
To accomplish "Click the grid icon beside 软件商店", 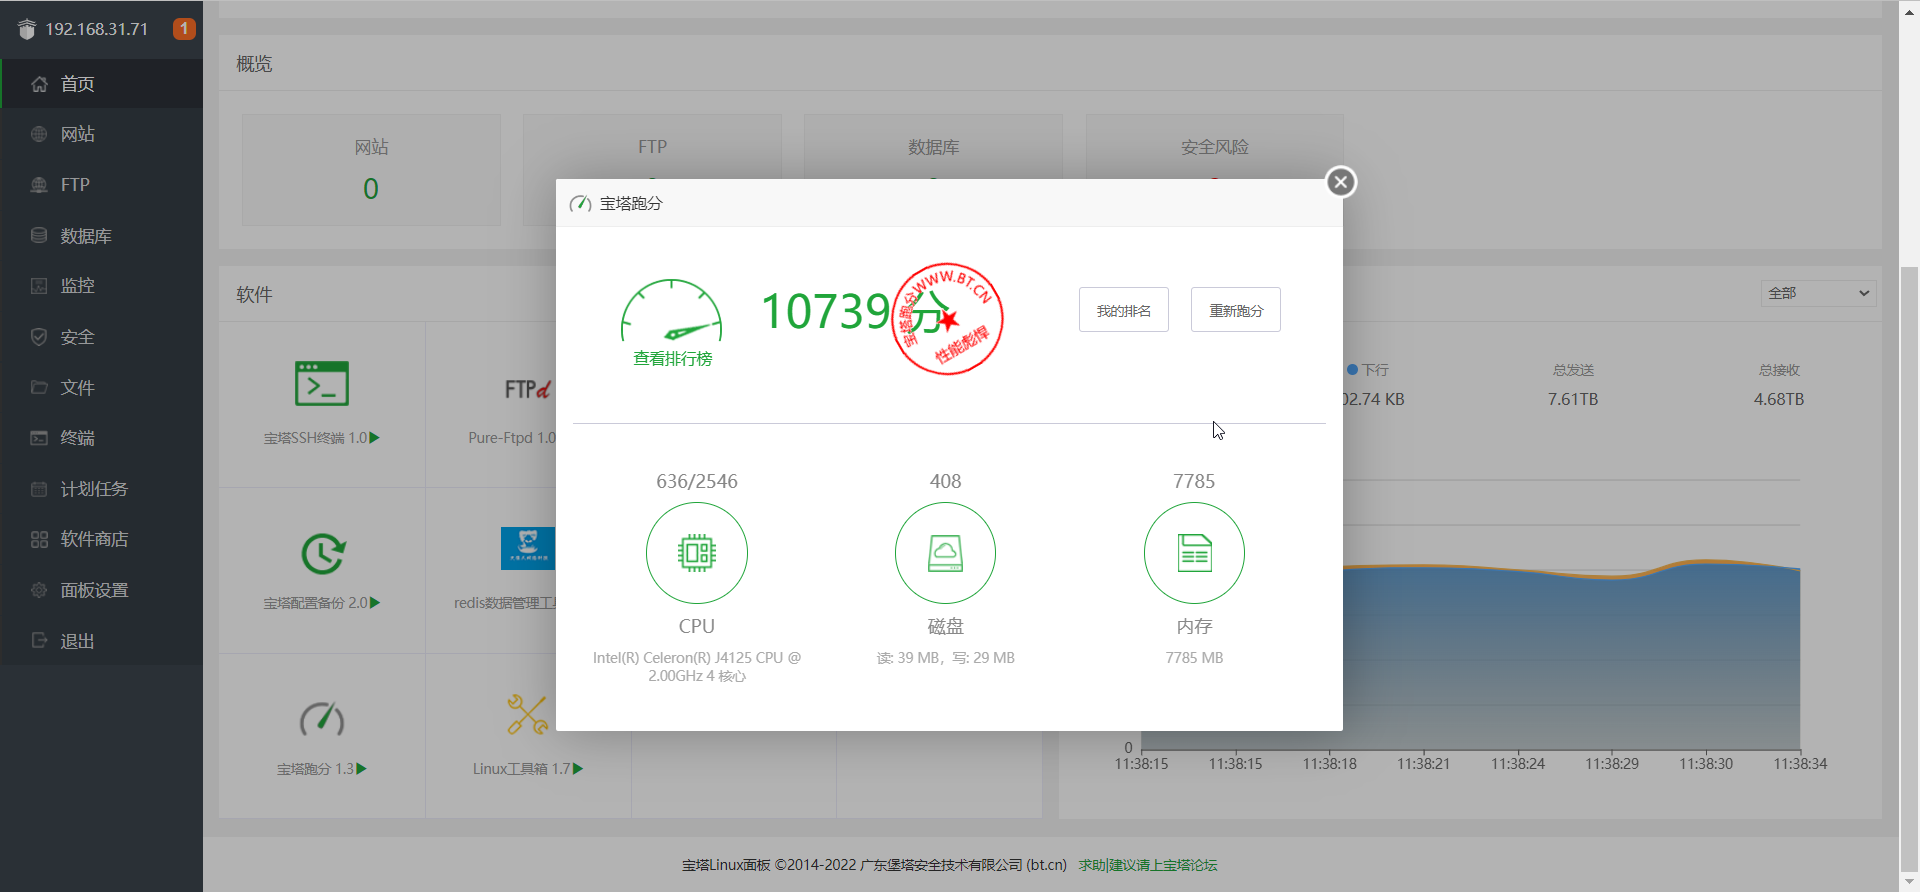I will [x=39, y=539].
